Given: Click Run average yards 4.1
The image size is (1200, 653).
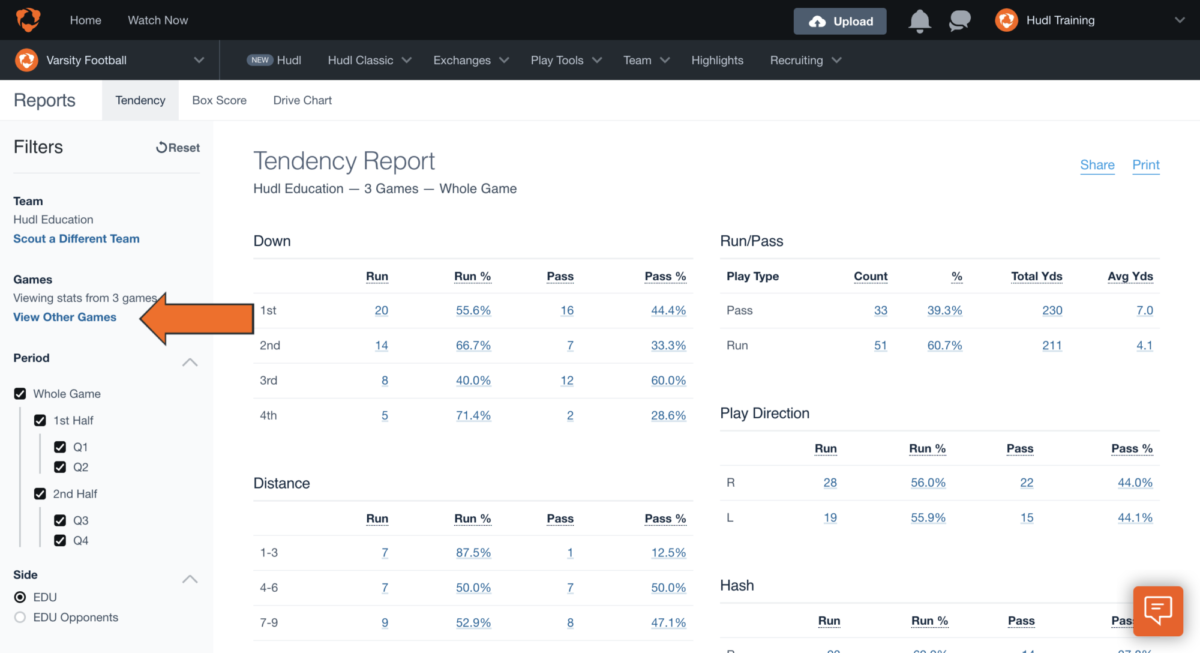Looking at the screenshot, I should coord(1144,346).
